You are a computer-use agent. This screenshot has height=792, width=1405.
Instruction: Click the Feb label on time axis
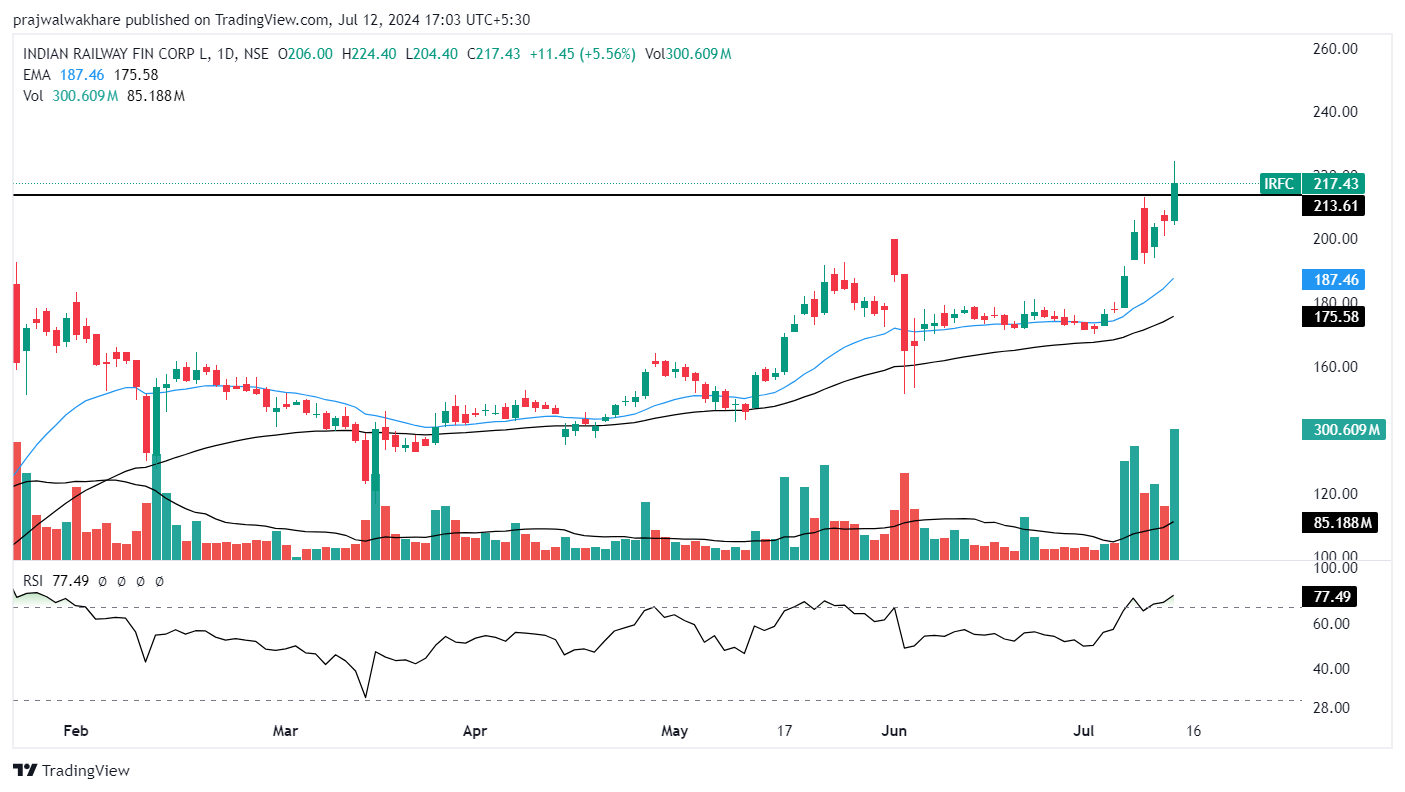76,731
